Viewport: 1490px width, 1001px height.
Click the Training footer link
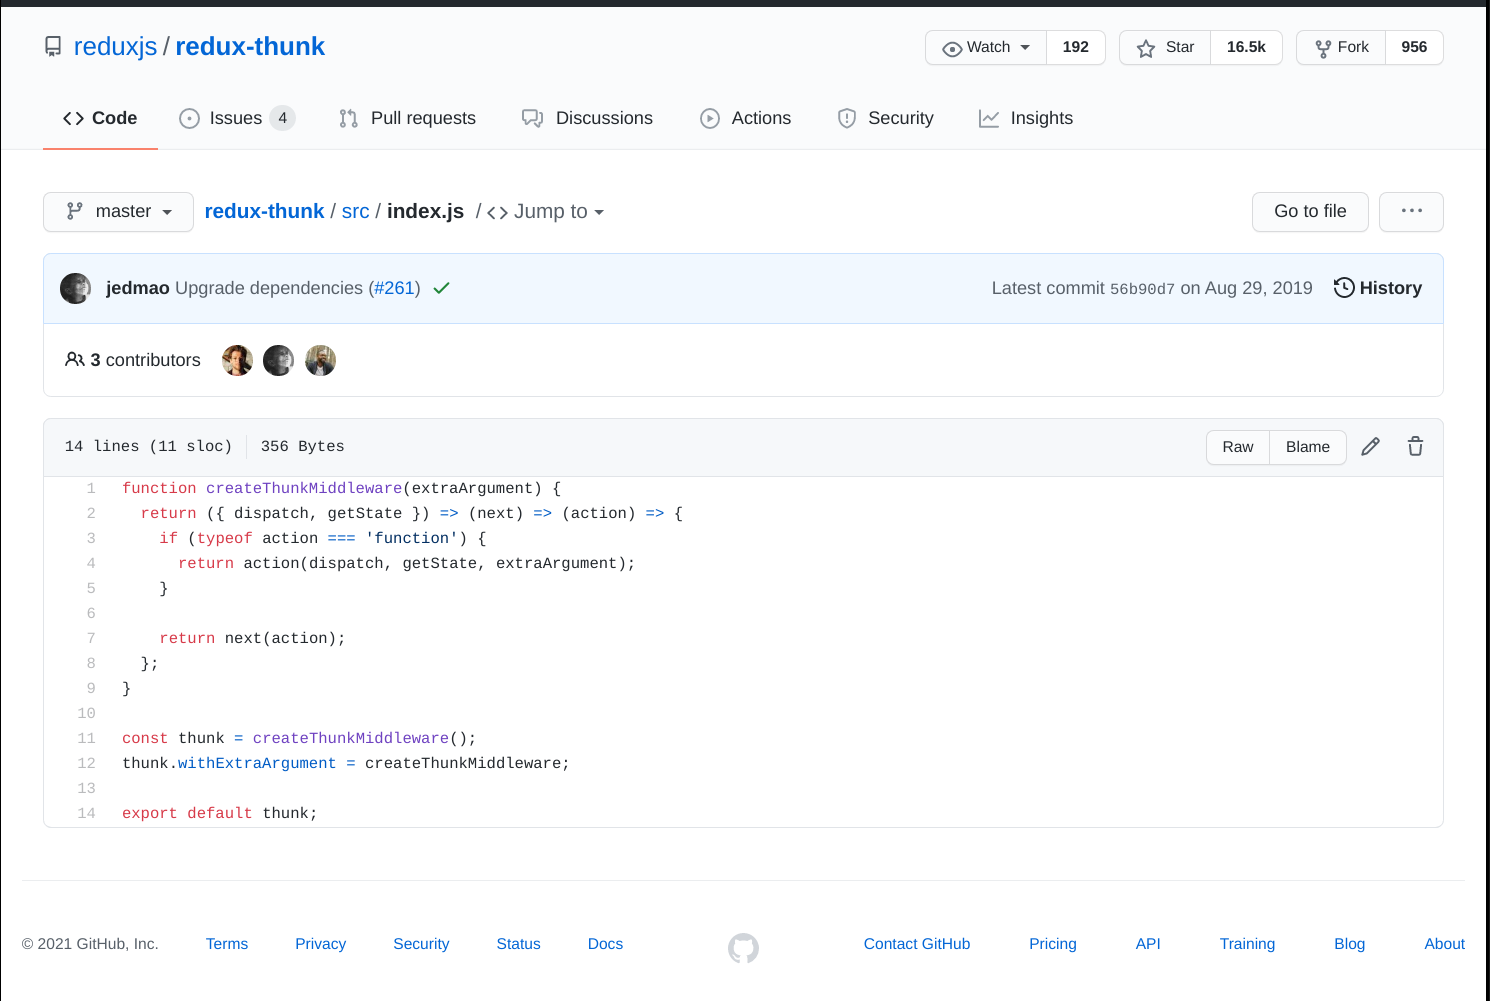pyautogui.click(x=1247, y=944)
